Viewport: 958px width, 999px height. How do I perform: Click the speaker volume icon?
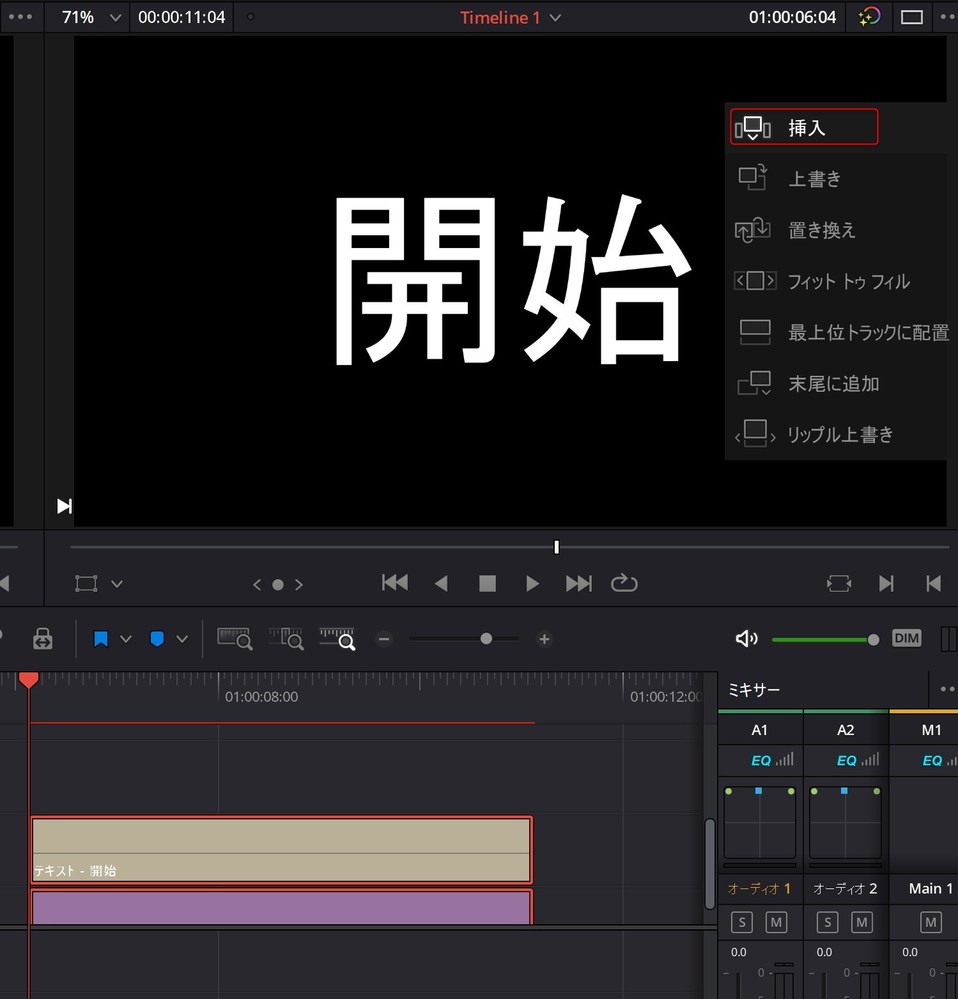[746, 638]
